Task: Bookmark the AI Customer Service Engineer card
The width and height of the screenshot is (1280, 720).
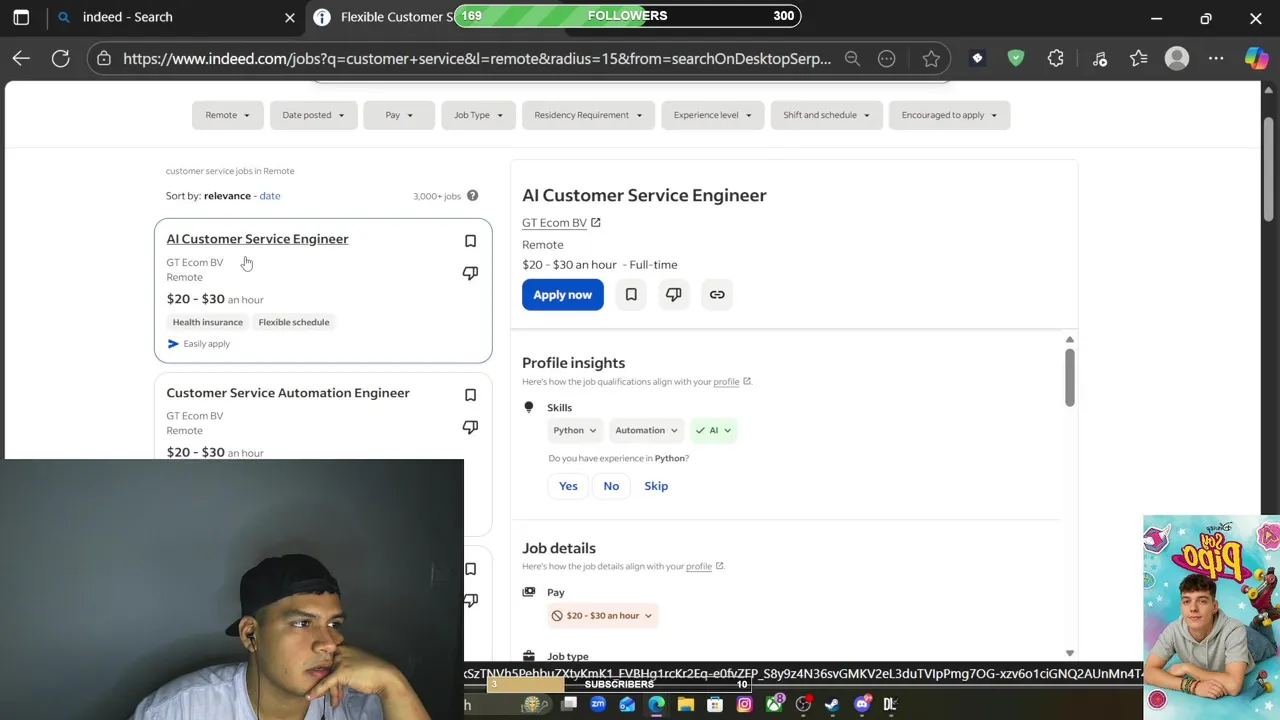Action: click(x=470, y=241)
